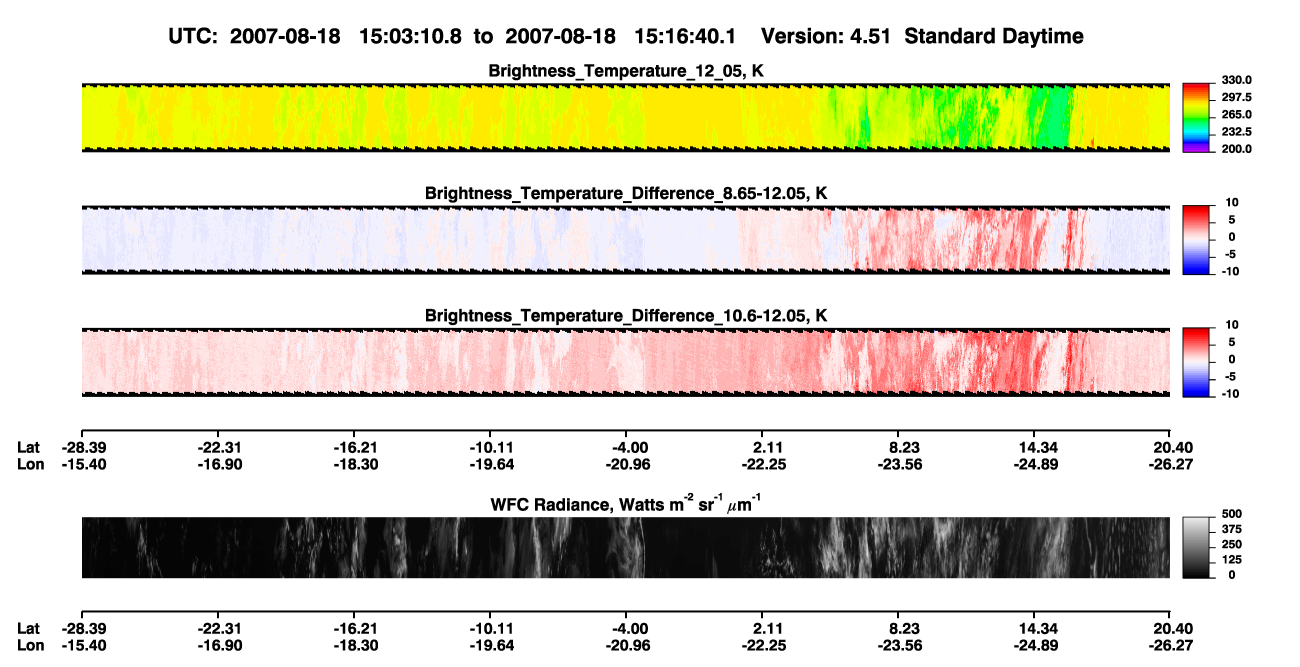The width and height of the screenshot is (1300, 667).
Task: Click the 265.0 colorbar label
Action: [x=1236, y=115]
